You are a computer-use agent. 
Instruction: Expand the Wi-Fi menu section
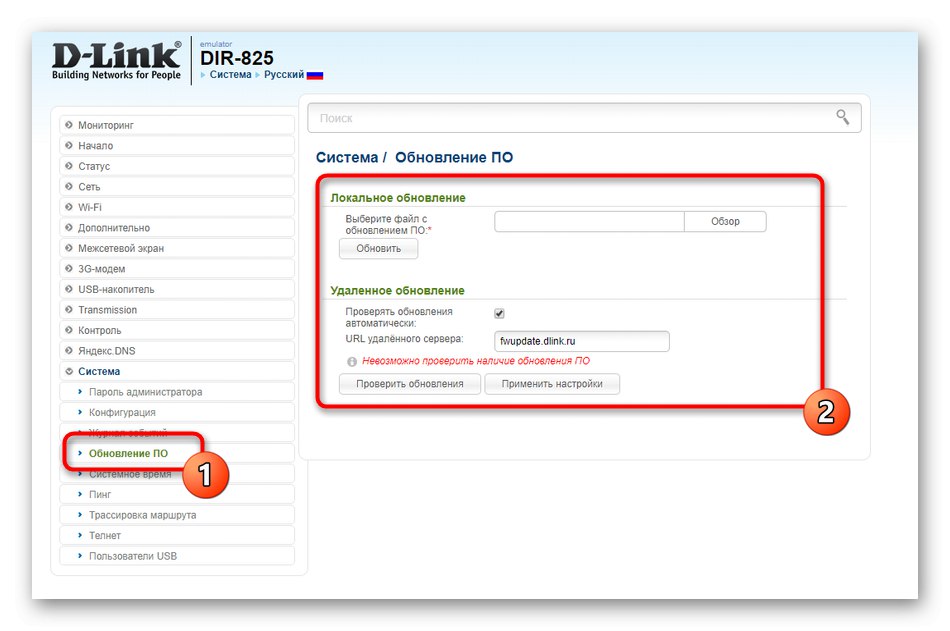pyautogui.click(x=177, y=207)
